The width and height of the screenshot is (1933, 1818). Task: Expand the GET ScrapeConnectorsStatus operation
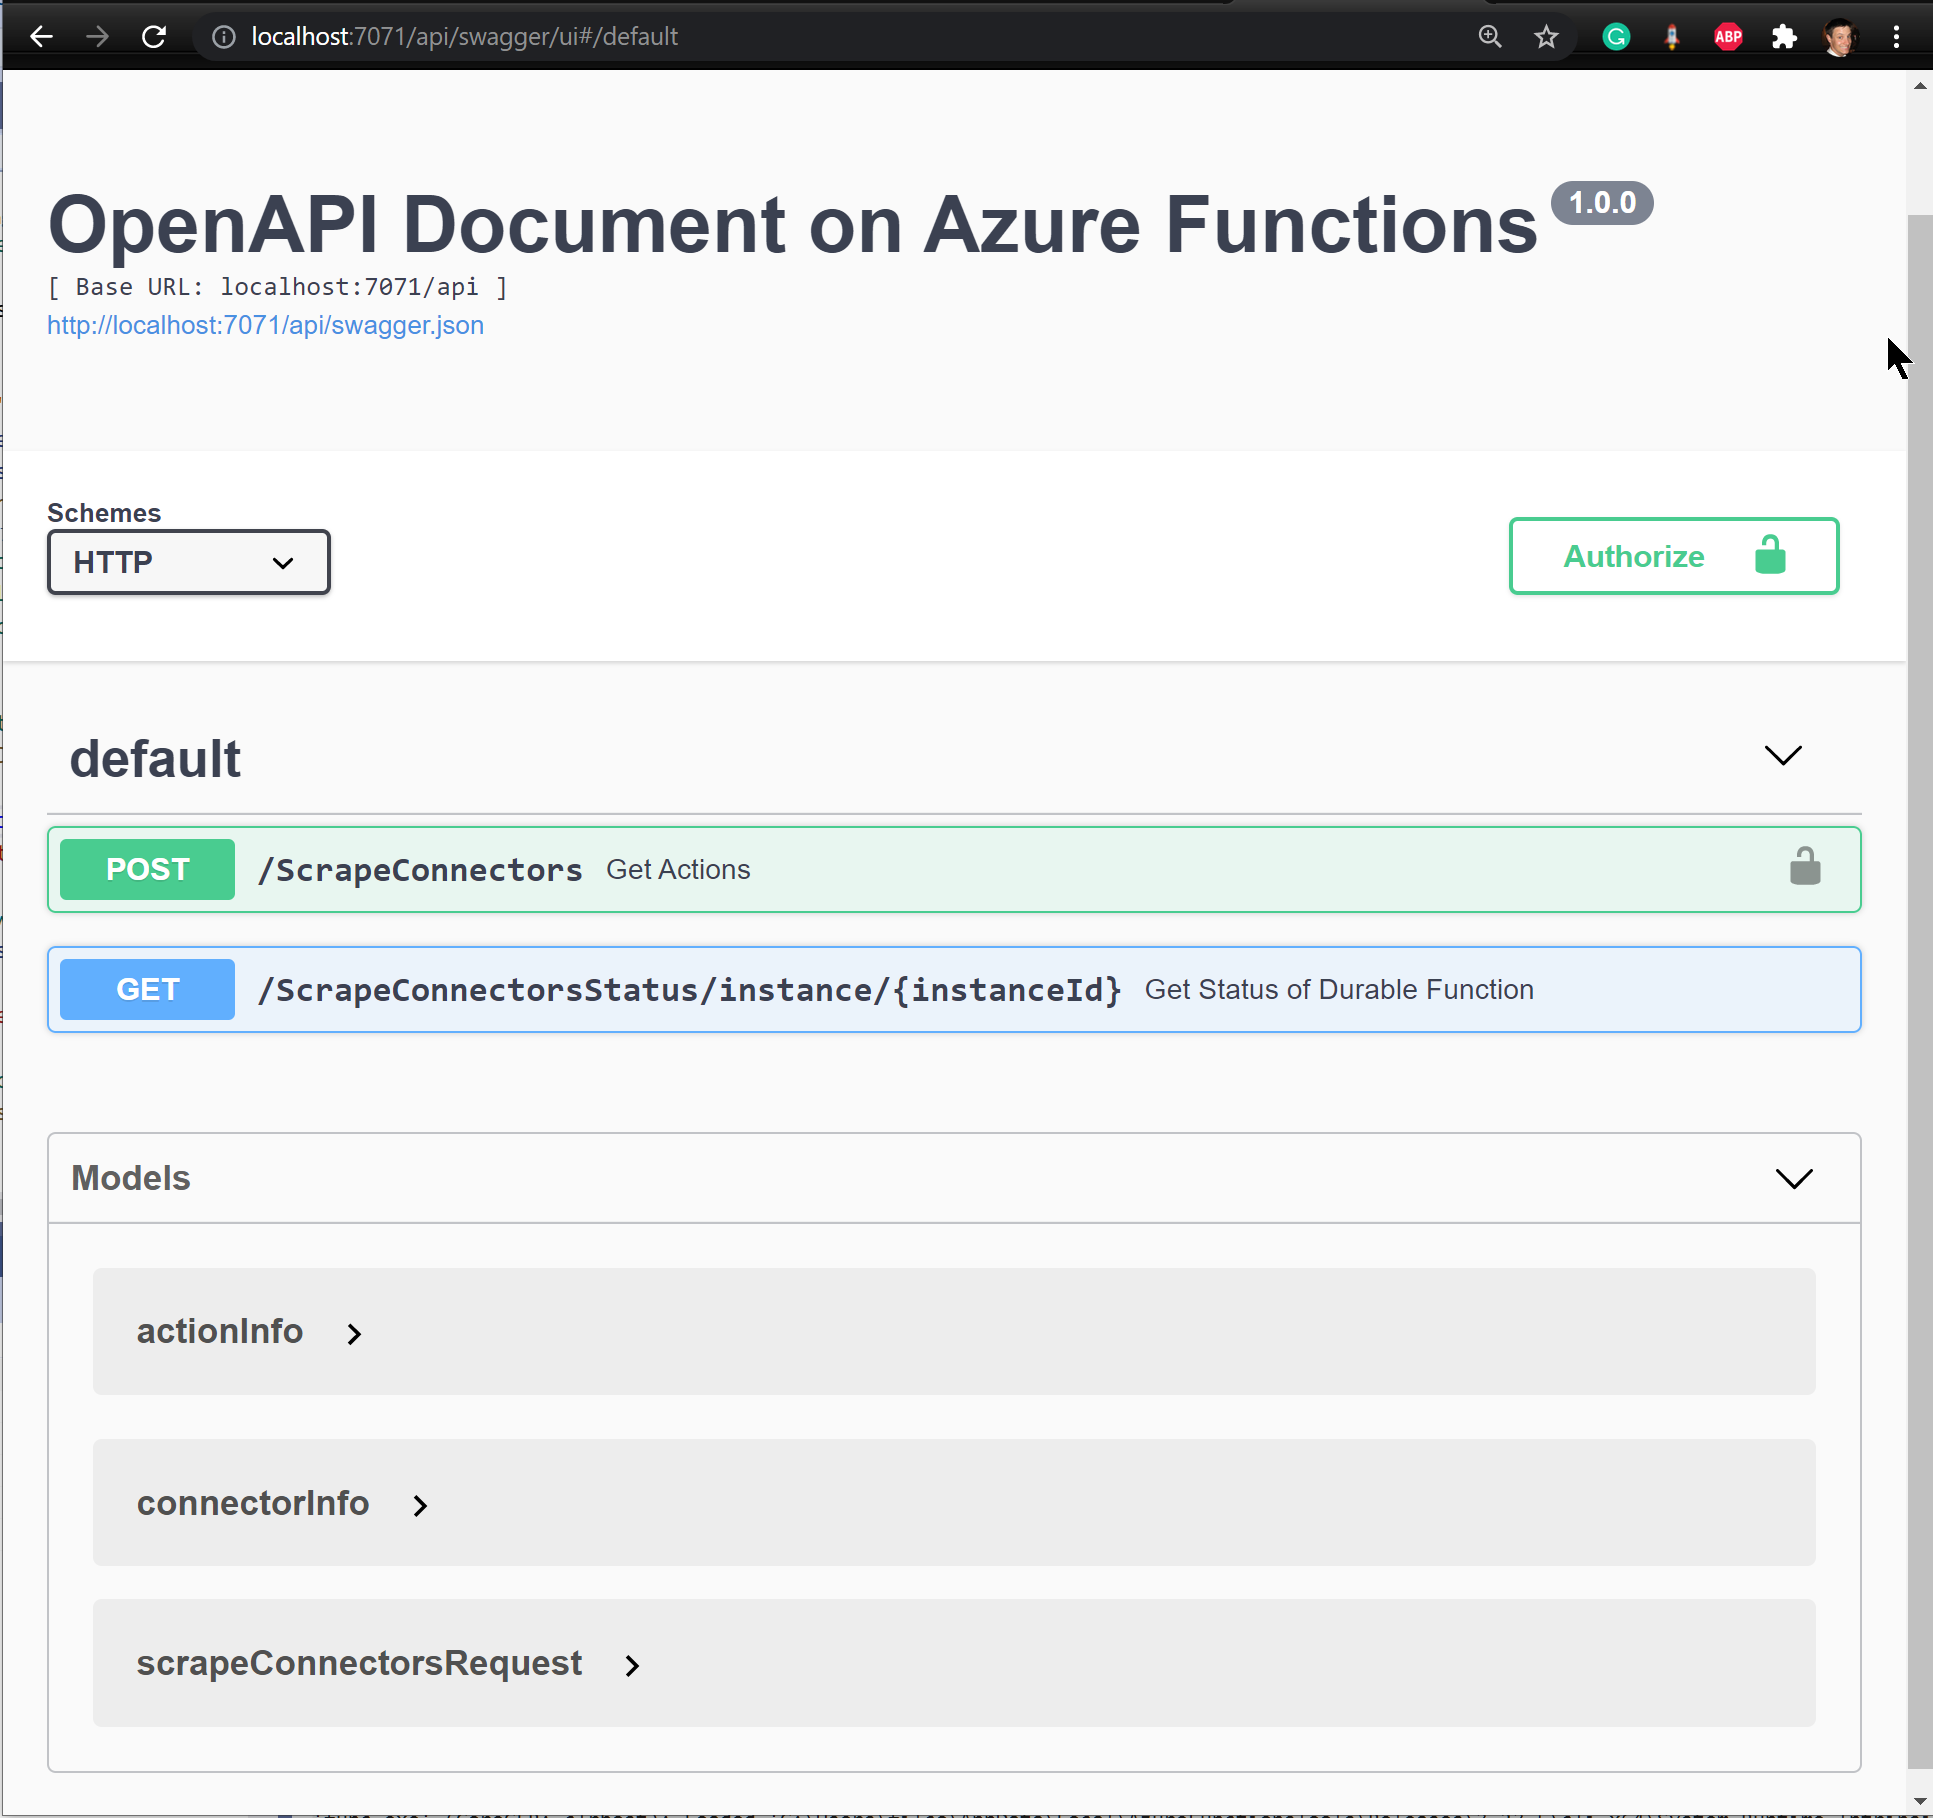click(954, 989)
